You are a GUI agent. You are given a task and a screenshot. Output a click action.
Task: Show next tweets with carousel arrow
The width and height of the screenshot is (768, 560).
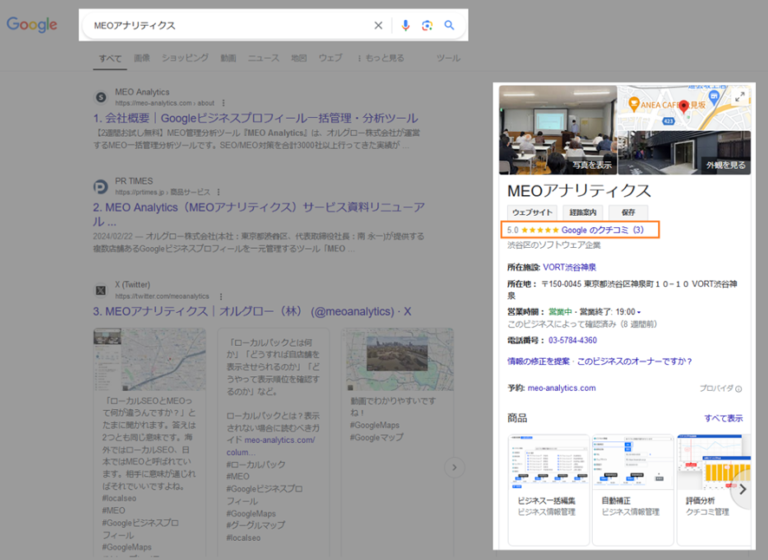(x=454, y=467)
